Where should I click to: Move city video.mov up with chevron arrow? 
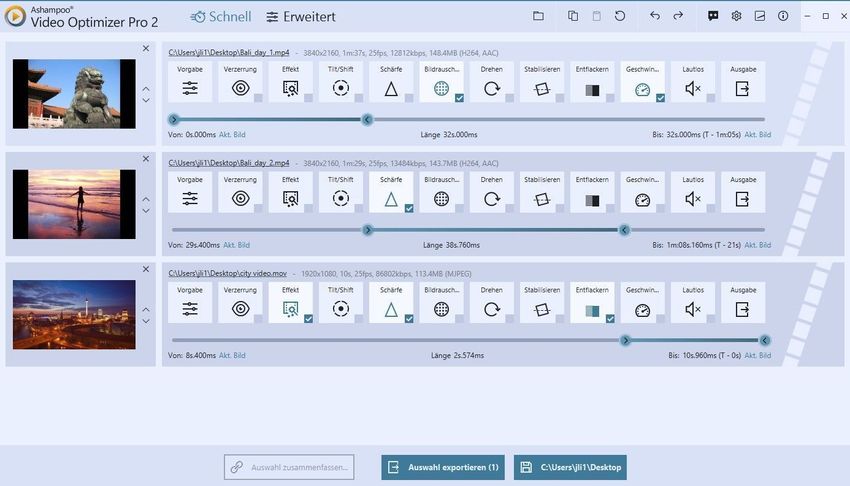(x=146, y=308)
